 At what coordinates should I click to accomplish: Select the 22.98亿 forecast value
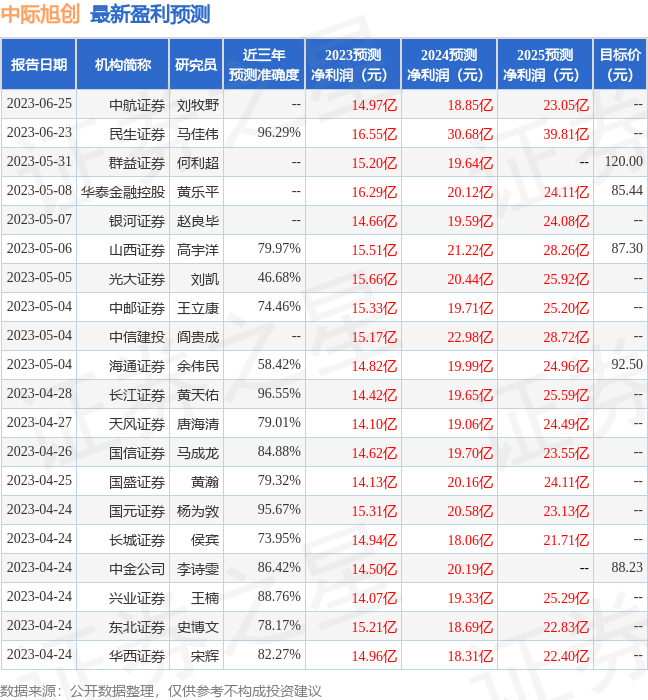(470, 338)
